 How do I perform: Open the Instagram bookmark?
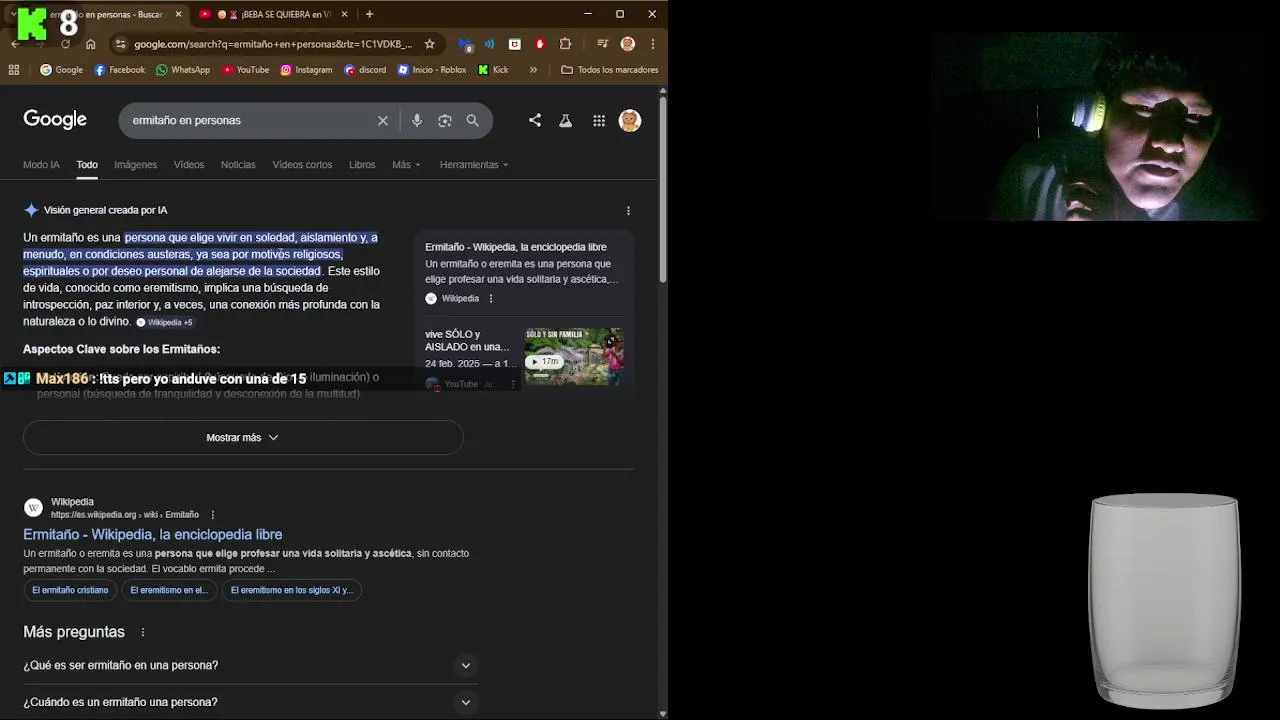tap(306, 70)
